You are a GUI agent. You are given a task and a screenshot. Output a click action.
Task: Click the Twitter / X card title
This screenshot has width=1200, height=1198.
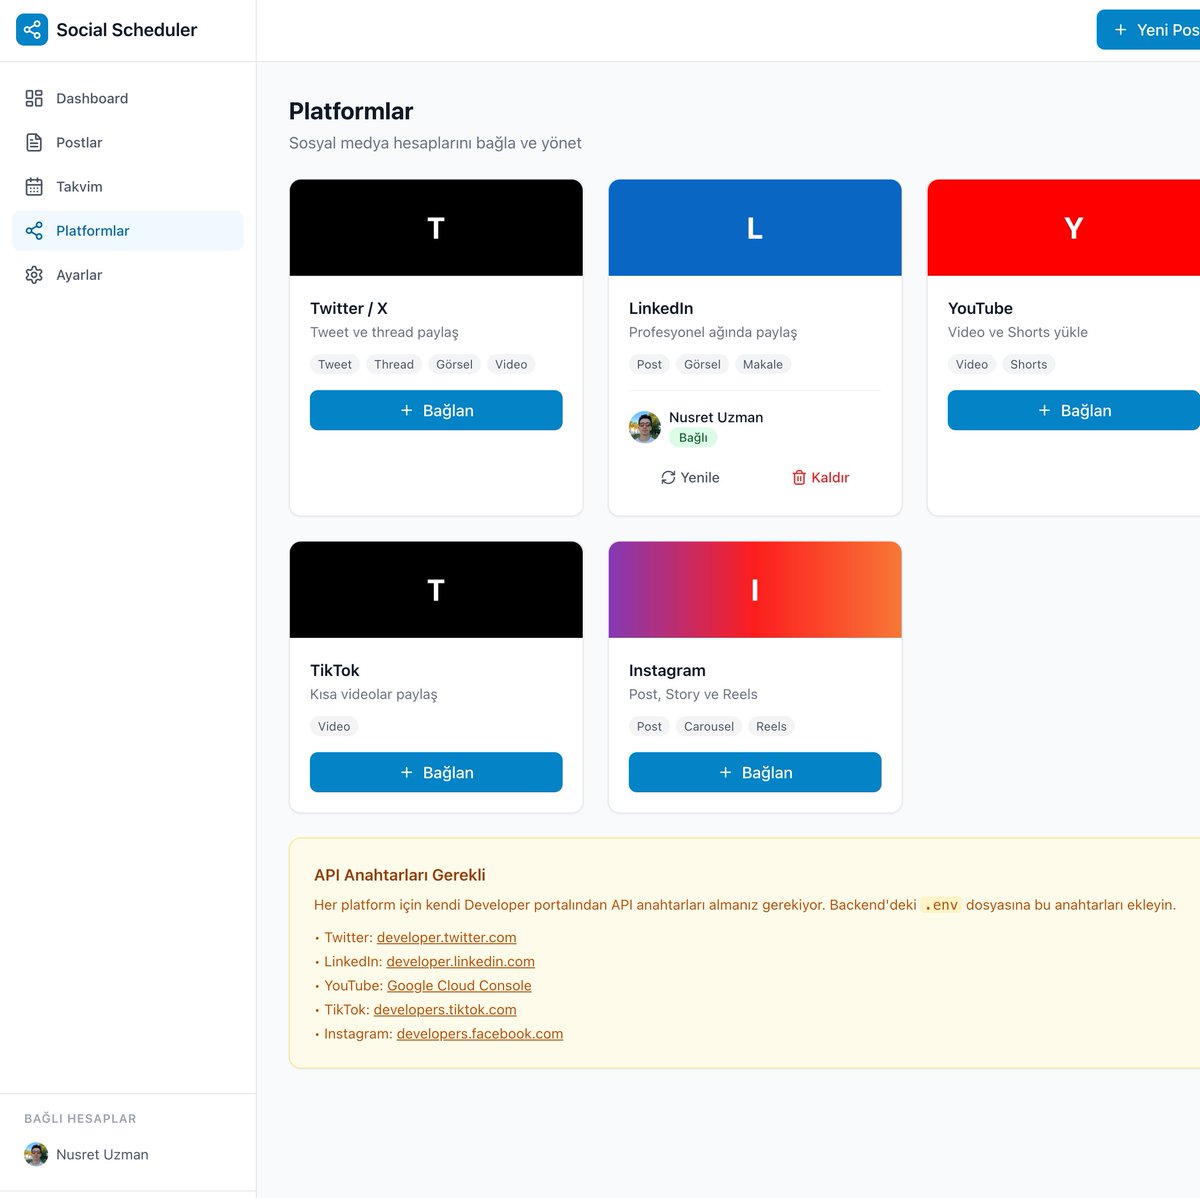(349, 308)
